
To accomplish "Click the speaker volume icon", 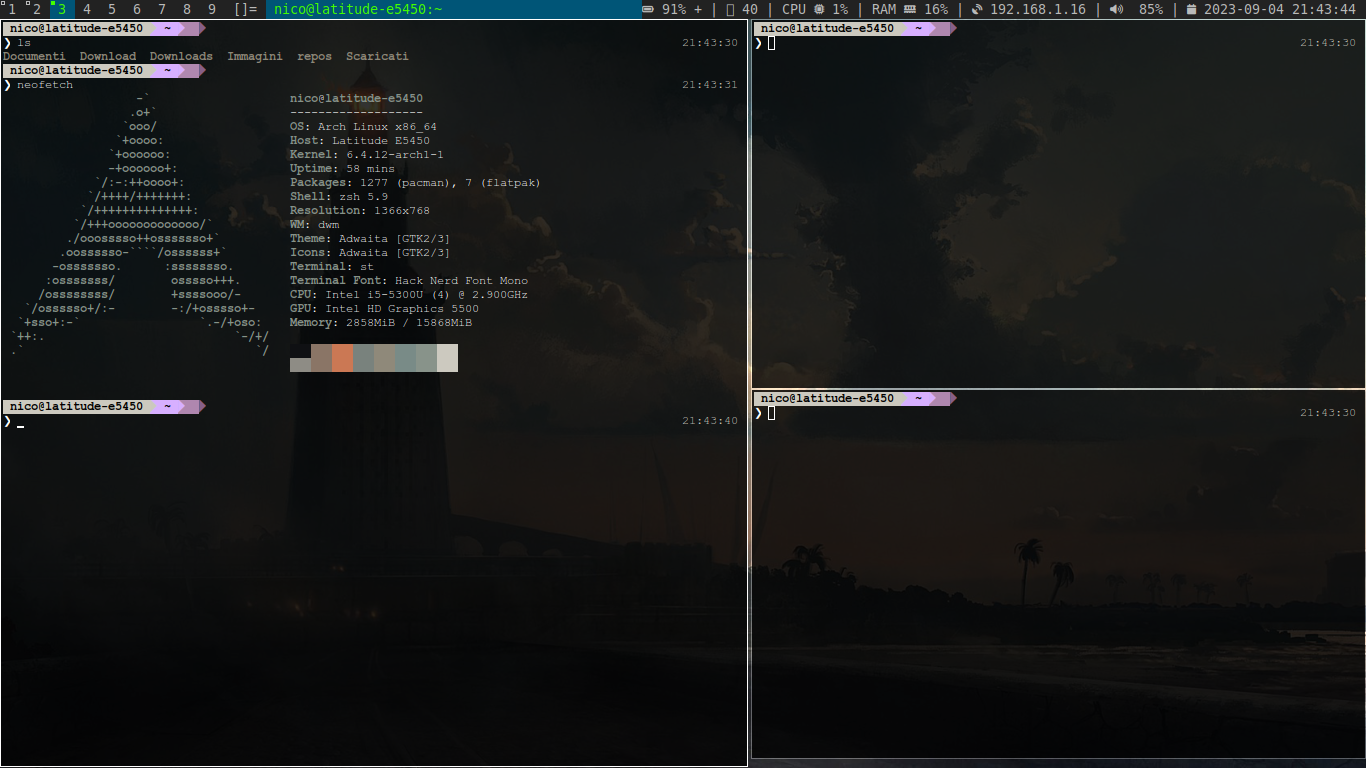I will [1116, 9].
